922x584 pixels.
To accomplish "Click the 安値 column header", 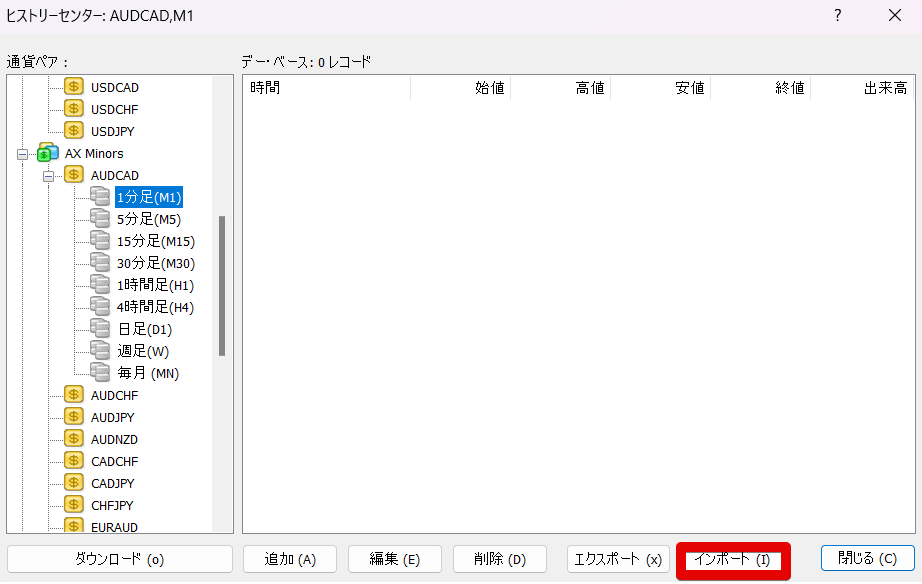I will (x=660, y=88).
